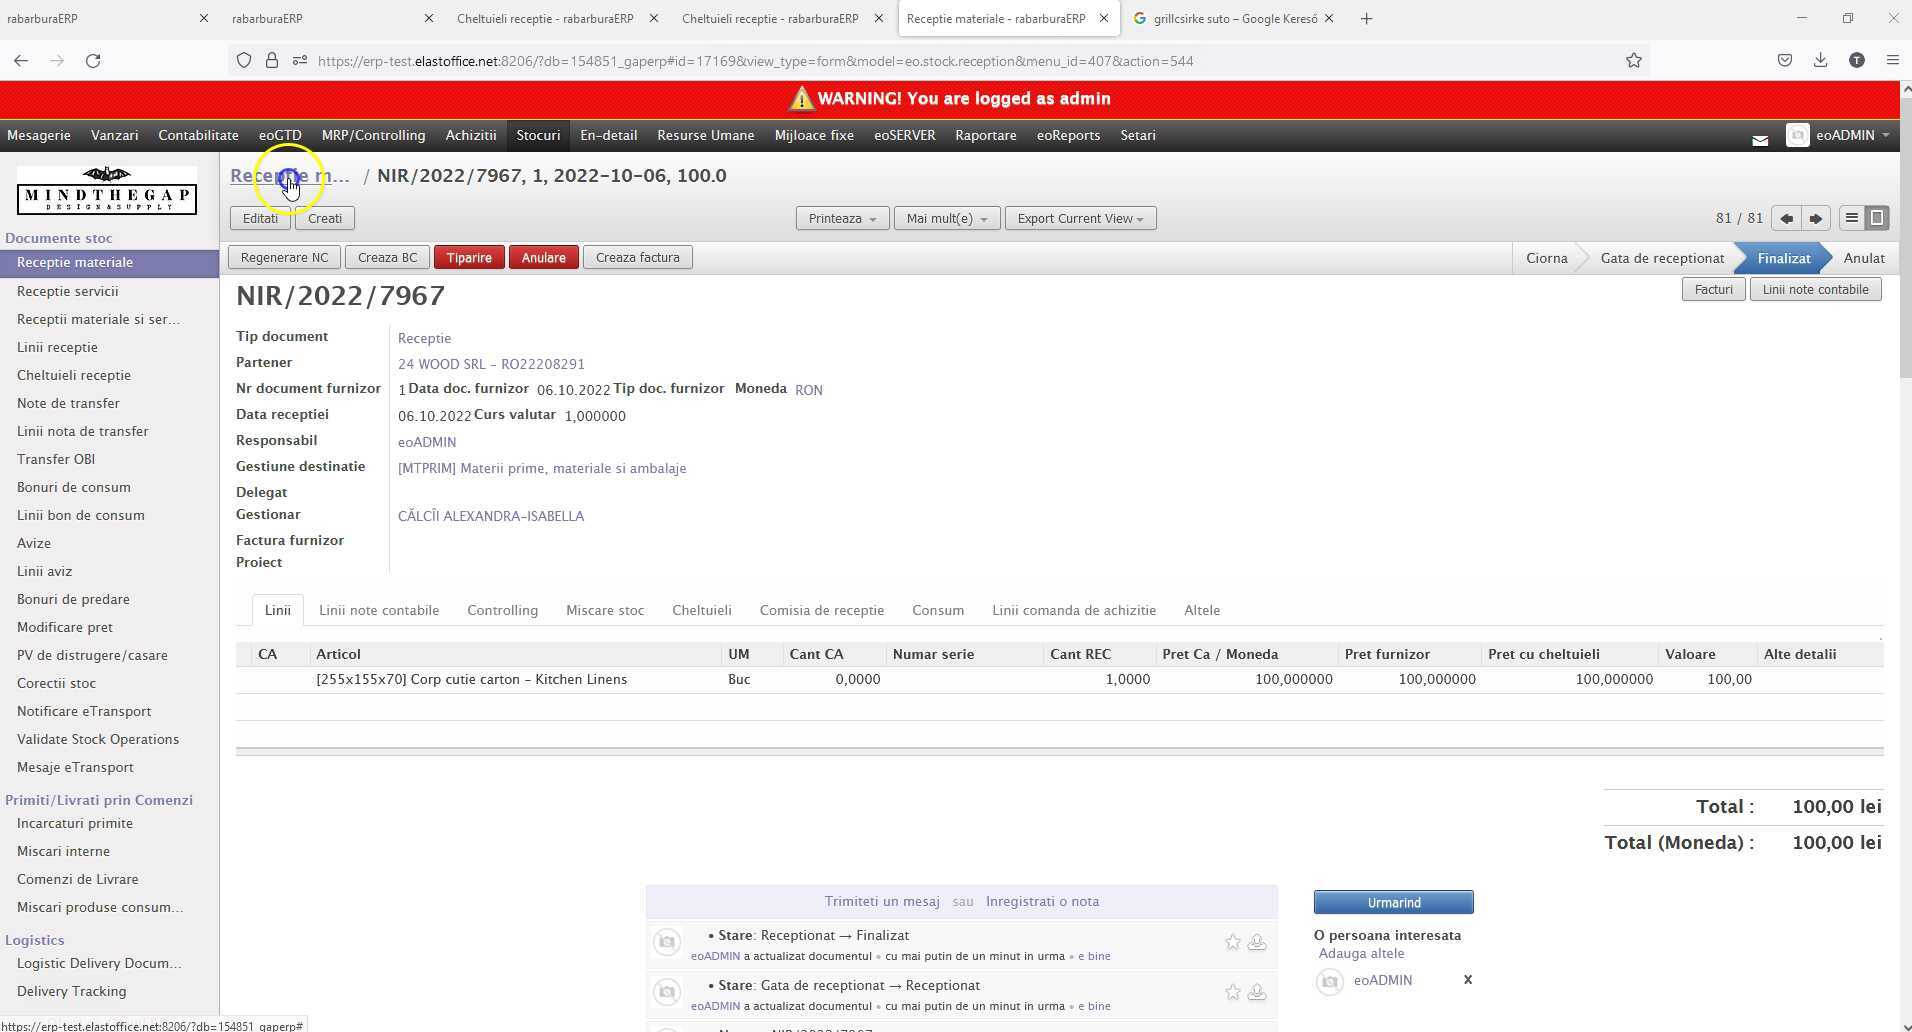Screen dimensions: 1912x1032
Task: Open the Contabilitate menu
Action: click(198, 135)
